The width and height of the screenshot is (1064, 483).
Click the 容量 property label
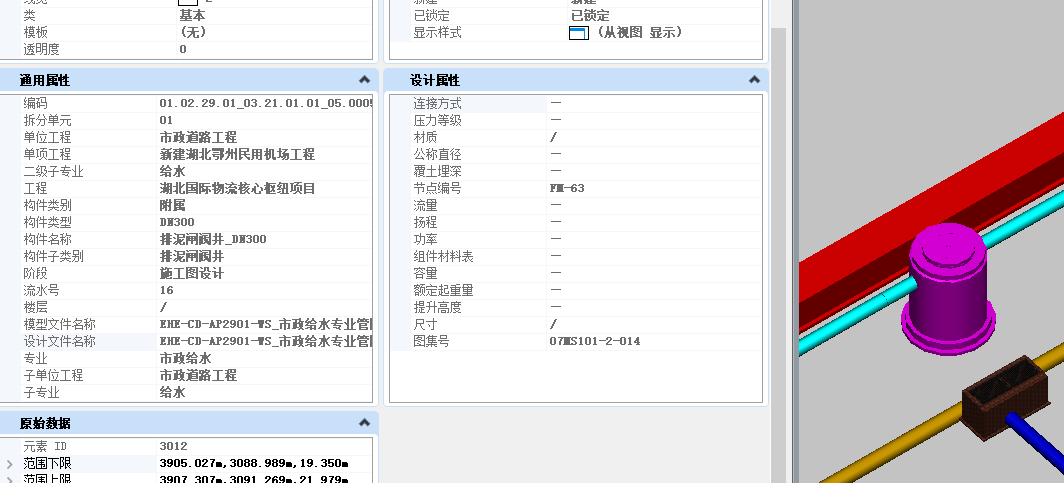[x=425, y=273]
